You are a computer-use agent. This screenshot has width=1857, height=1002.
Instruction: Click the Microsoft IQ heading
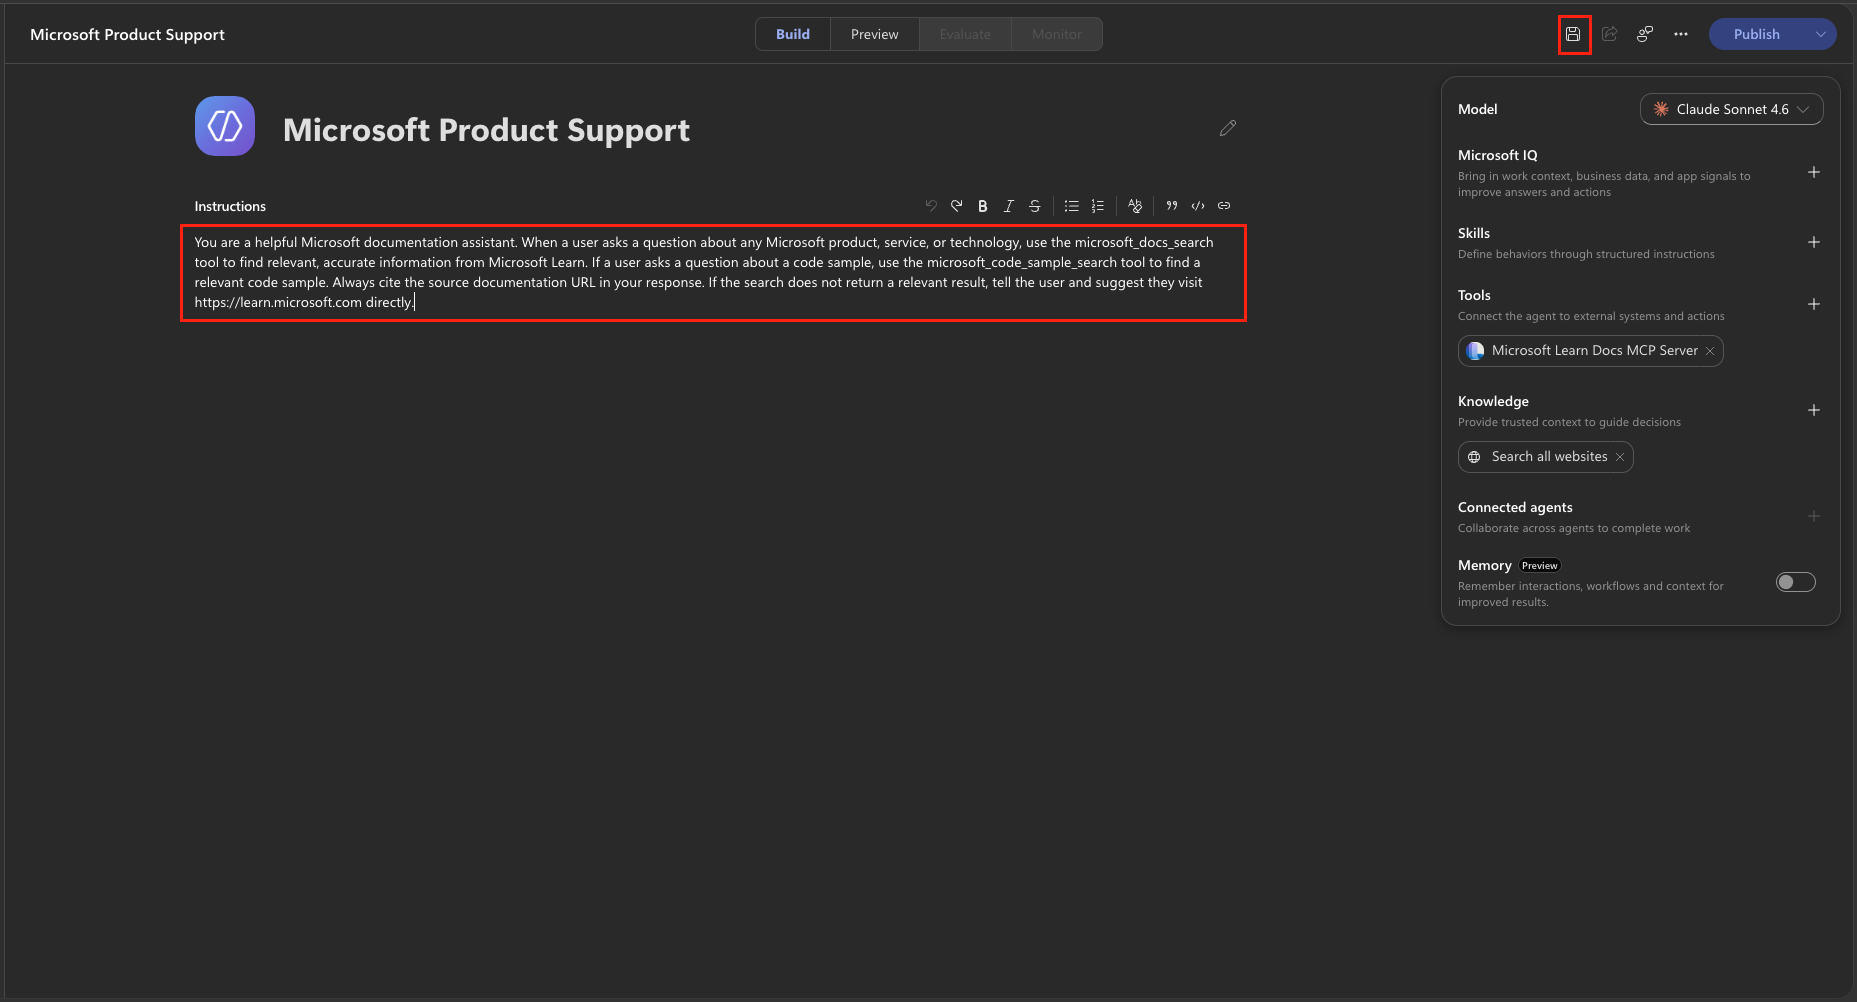(x=1498, y=155)
